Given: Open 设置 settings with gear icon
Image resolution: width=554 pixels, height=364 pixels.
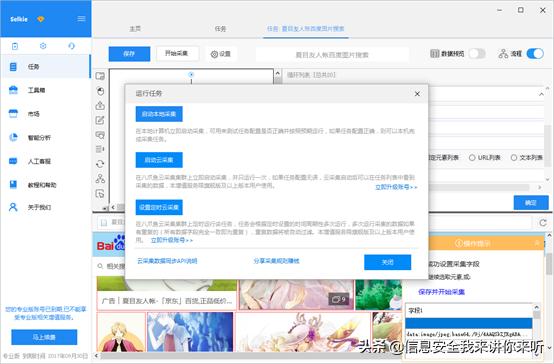Looking at the screenshot, I should click(221, 54).
